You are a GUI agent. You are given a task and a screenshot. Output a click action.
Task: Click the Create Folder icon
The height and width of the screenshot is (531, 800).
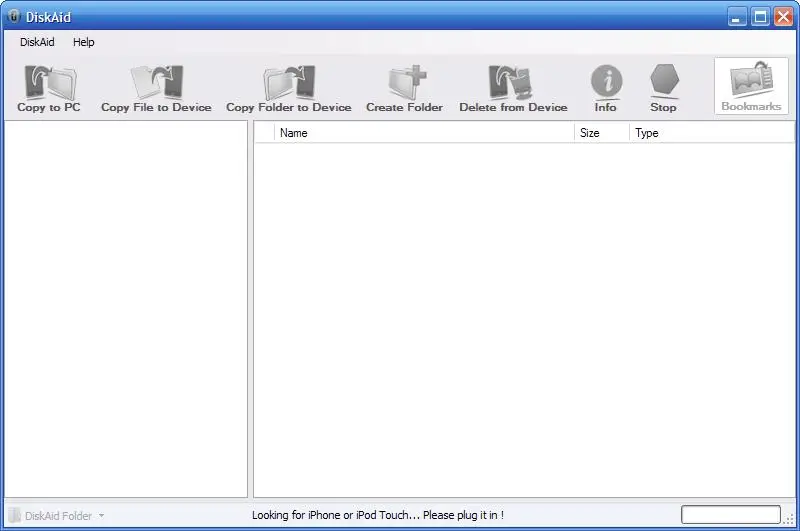[406, 82]
